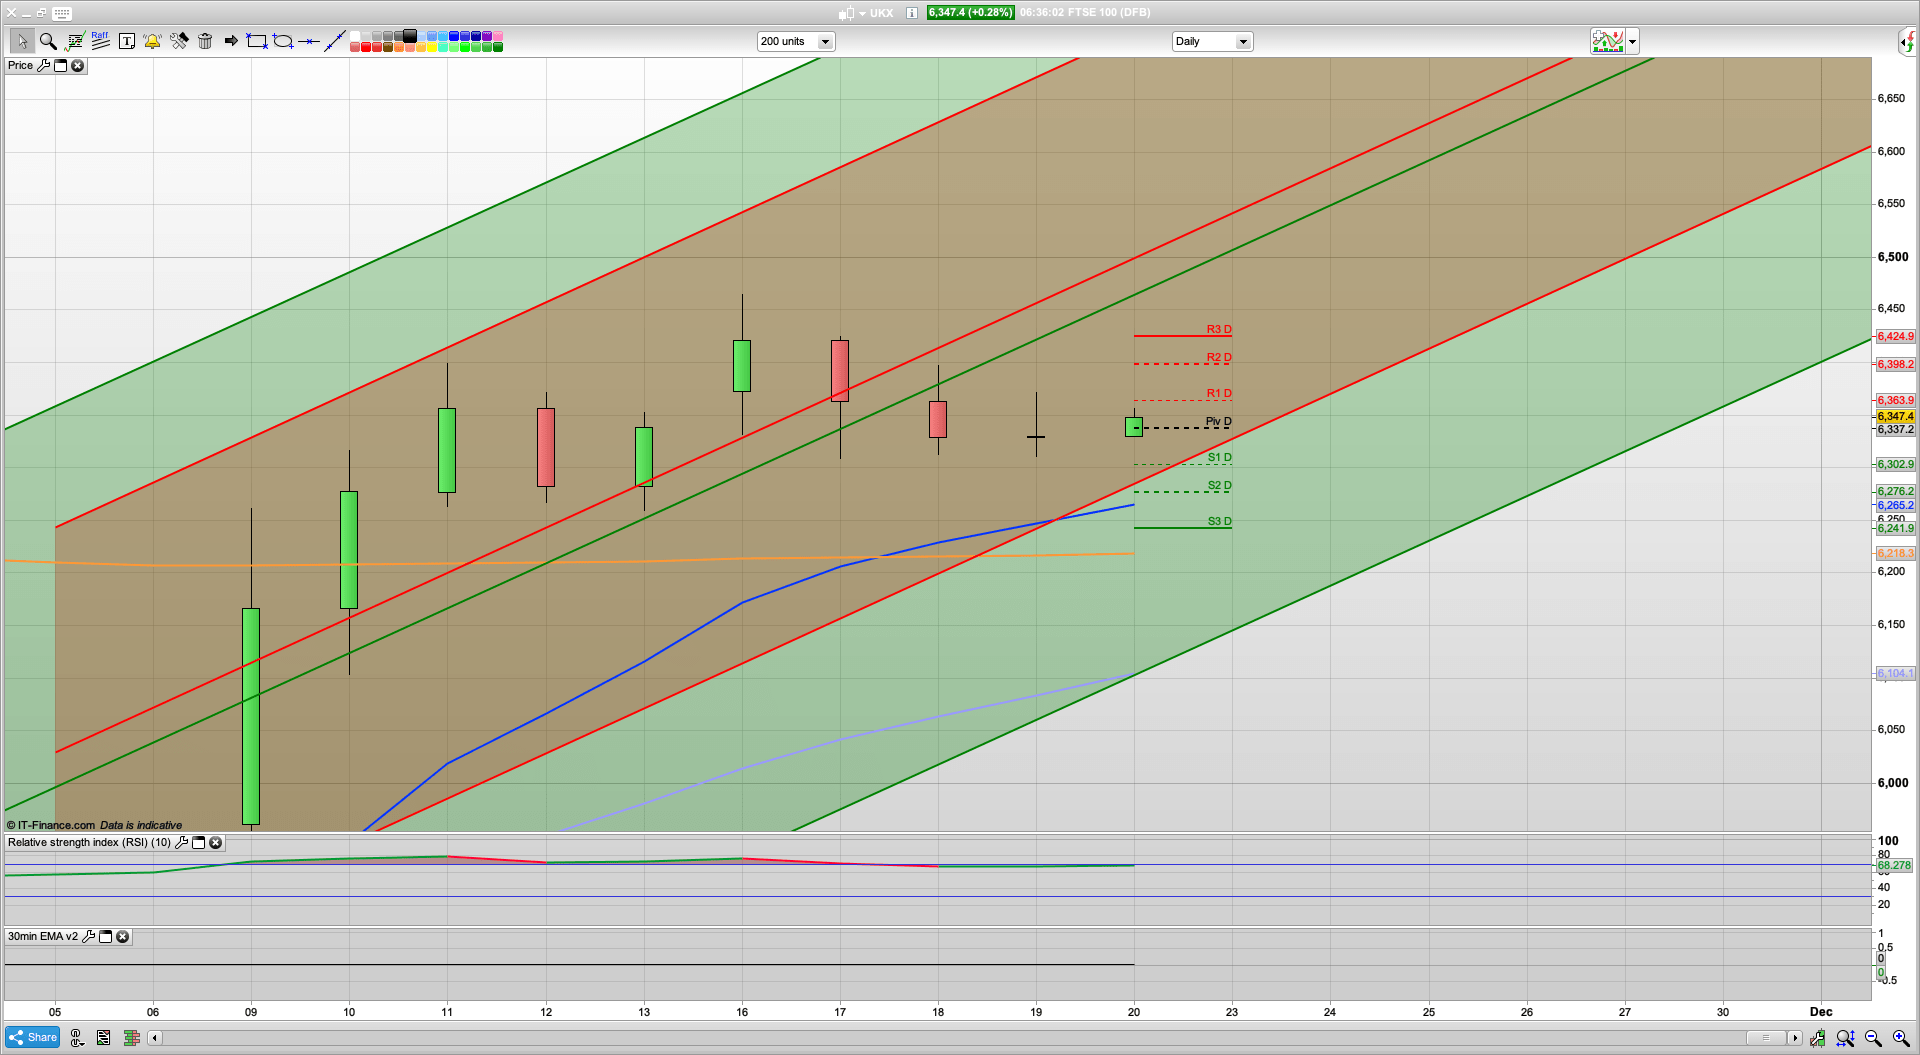Click the UKX instrument label
1920x1055 pixels.
881,13
